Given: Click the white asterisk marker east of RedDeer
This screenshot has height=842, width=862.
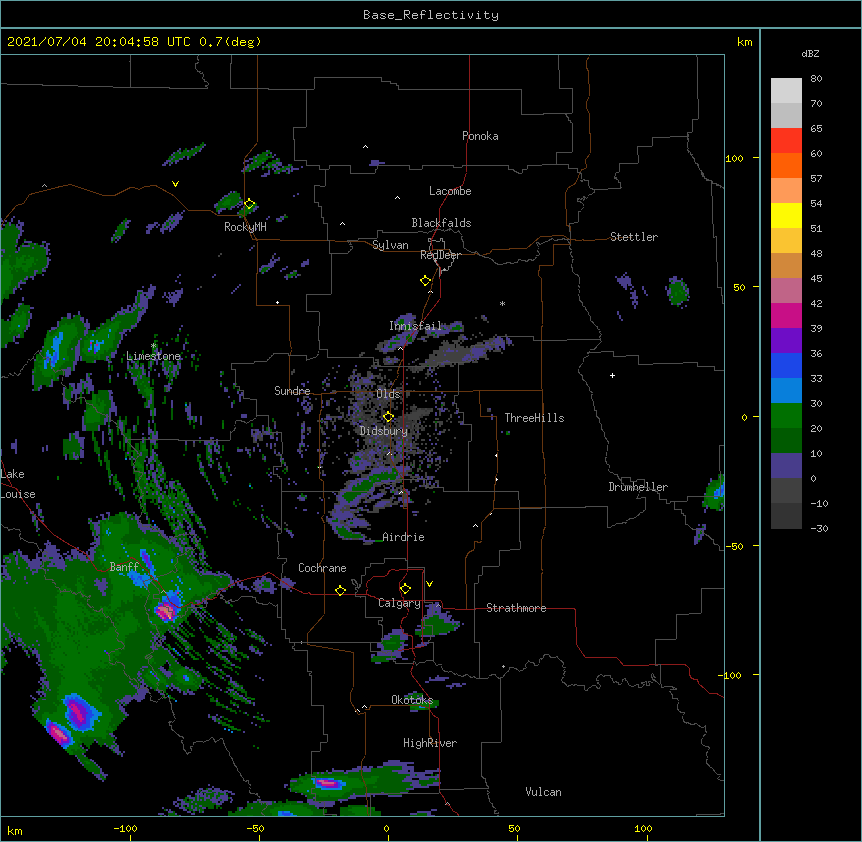Looking at the screenshot, I should pos(502,303).
